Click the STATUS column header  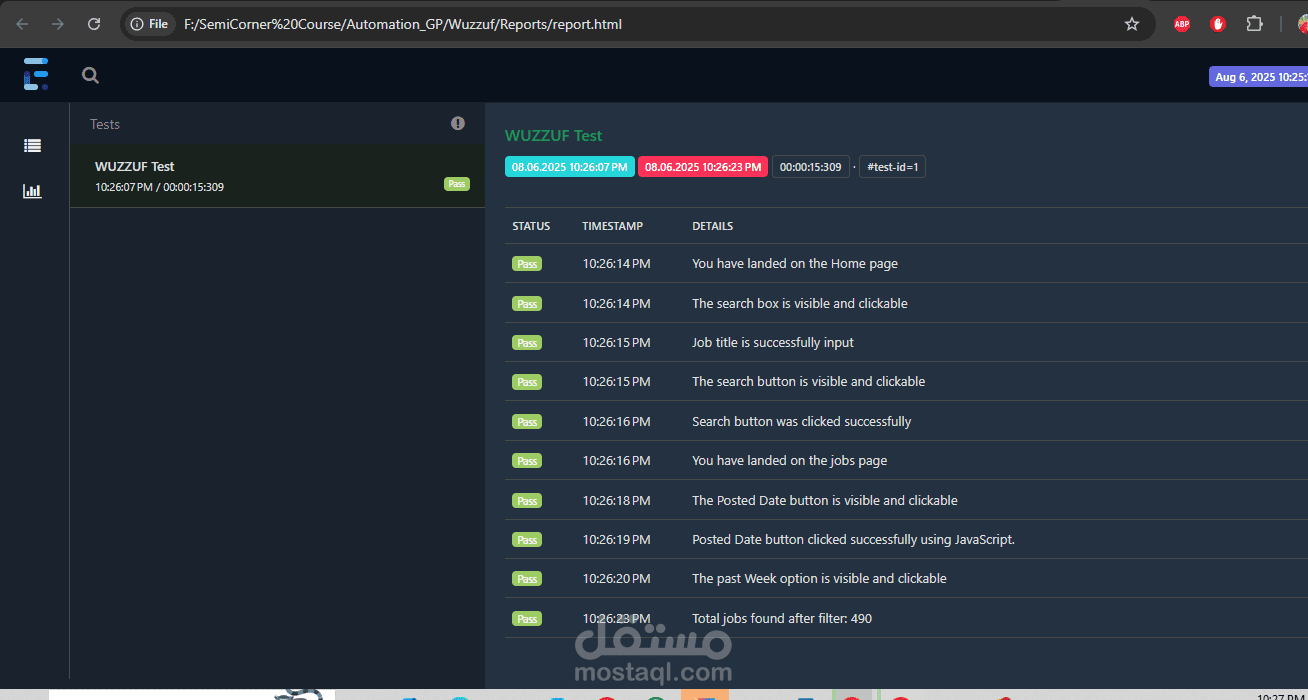[531, 226]
